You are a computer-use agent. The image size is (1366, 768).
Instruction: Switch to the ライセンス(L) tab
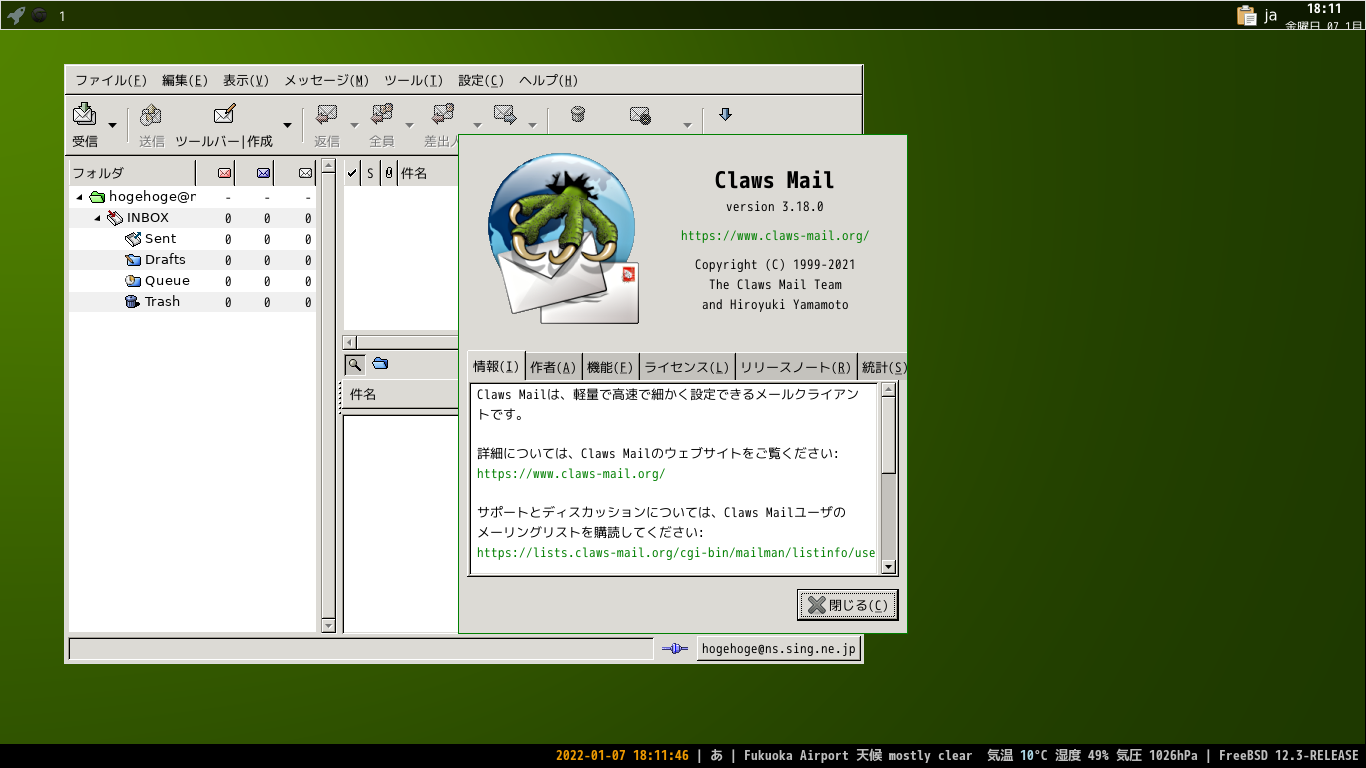click(x=687, y=368)
